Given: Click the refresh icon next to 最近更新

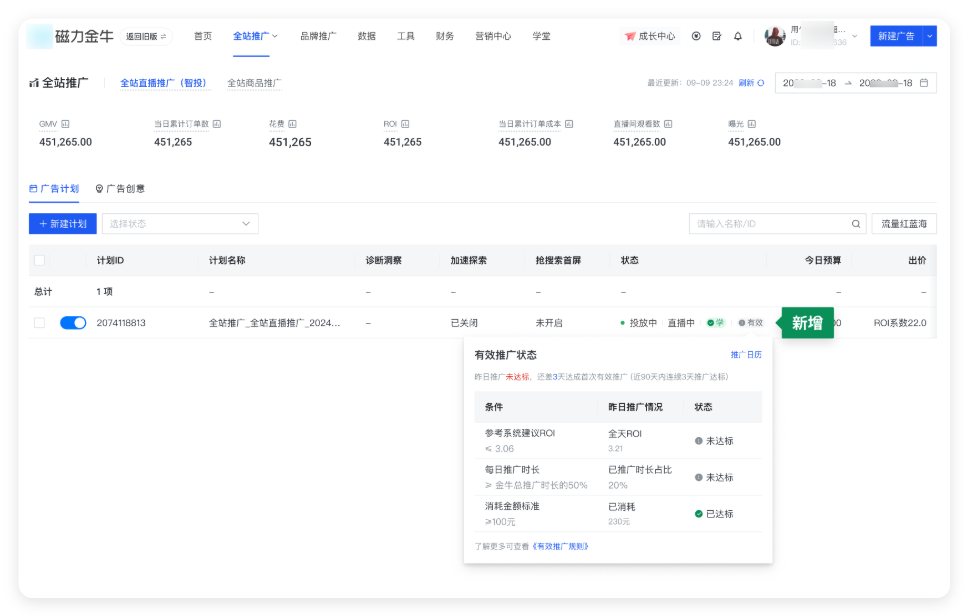Looking at the screenshot, I should tap(761, 83).
